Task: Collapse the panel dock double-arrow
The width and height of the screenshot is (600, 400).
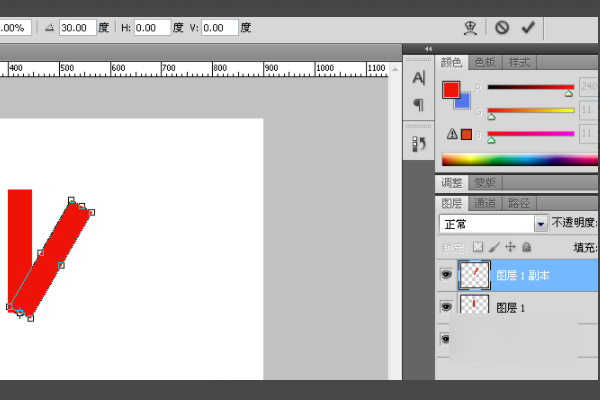Action: click(x=429, y=48)
